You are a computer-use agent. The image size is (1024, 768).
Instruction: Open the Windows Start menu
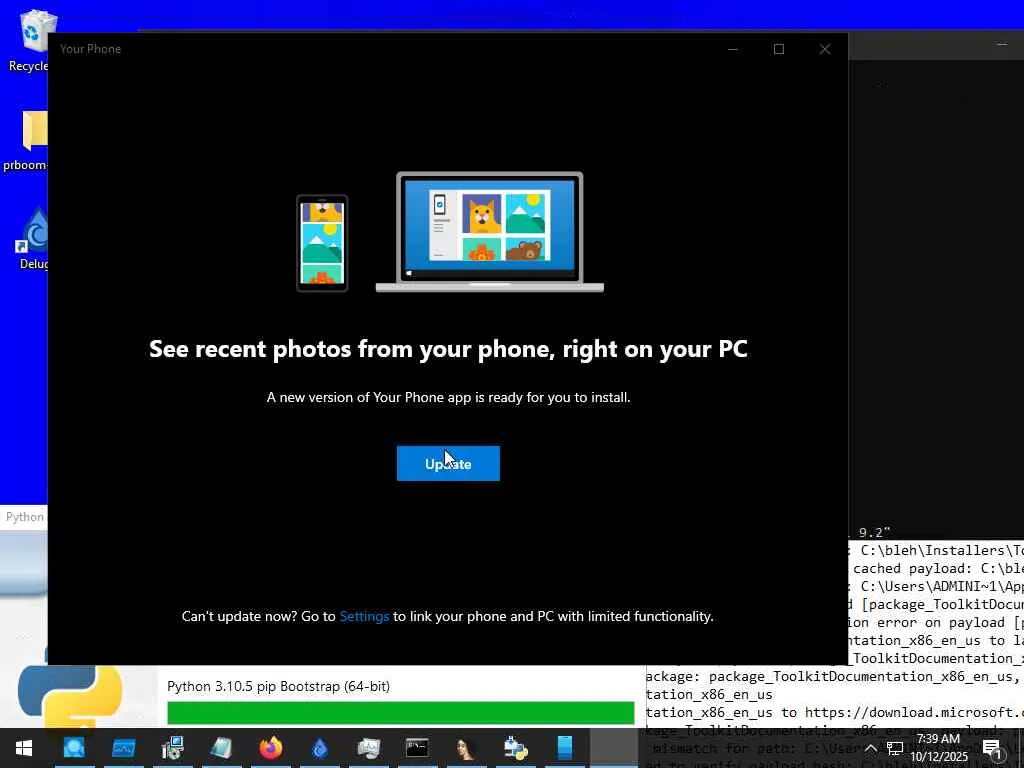[x=24, y=748]
